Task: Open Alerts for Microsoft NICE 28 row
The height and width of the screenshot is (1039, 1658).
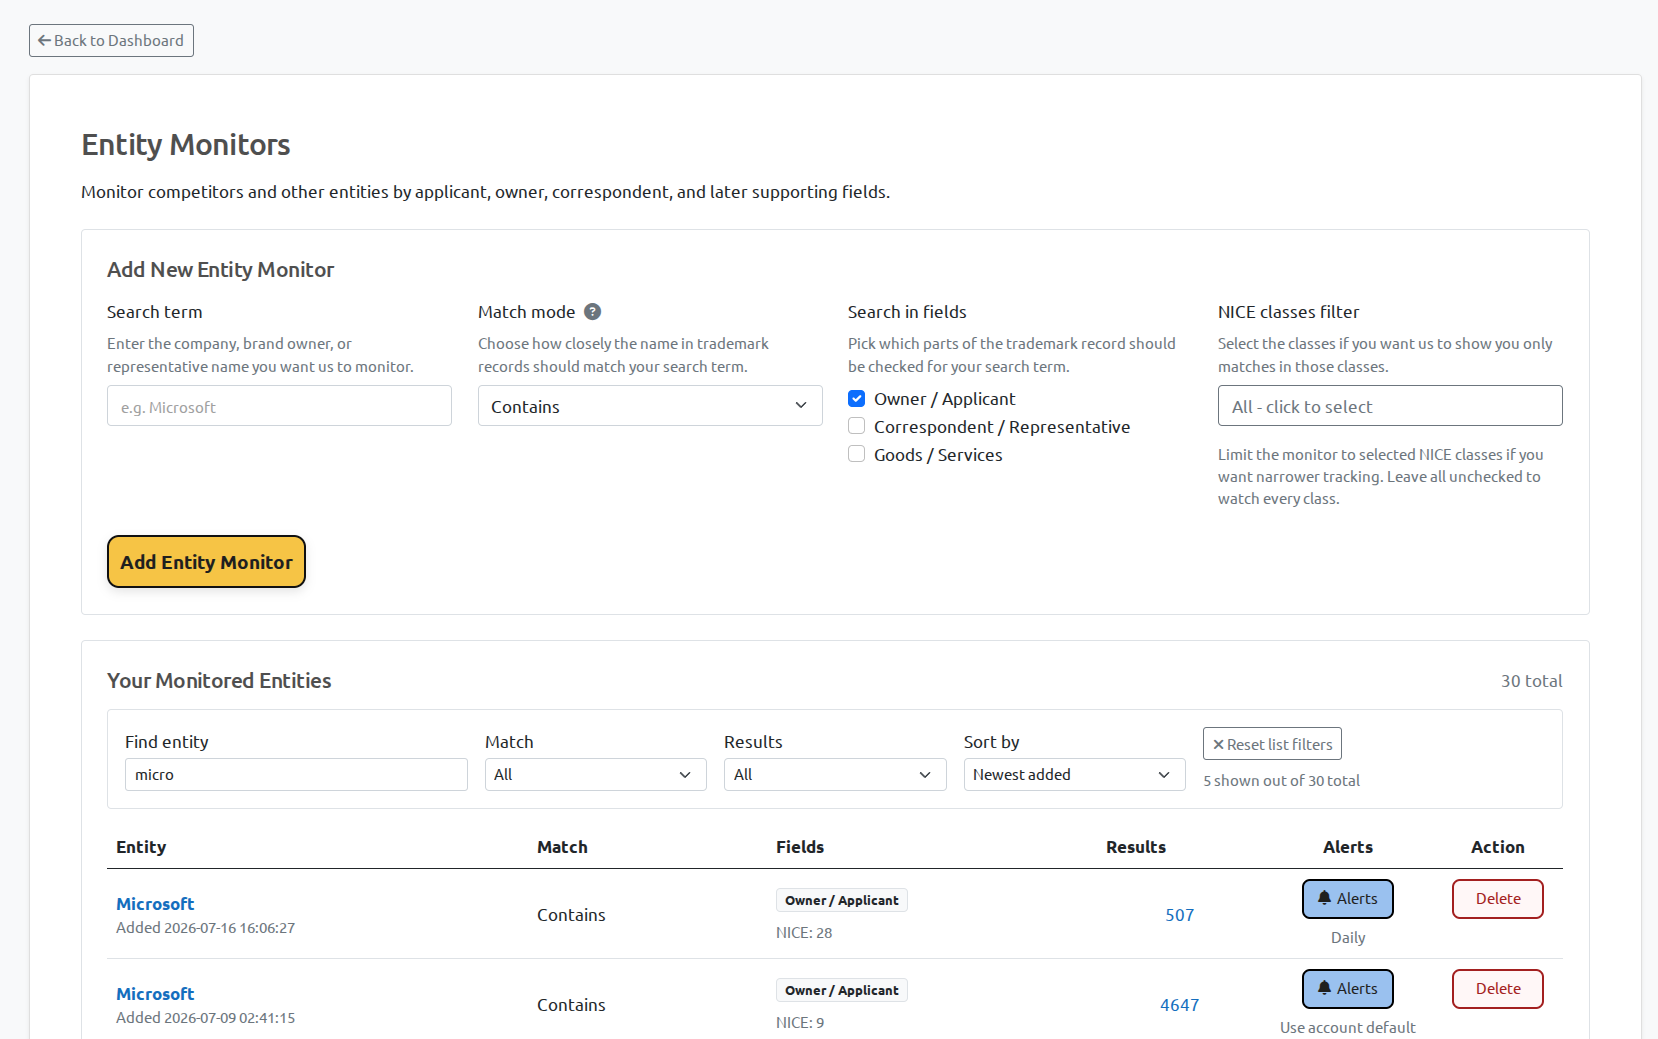Action: click(1348, 899)
